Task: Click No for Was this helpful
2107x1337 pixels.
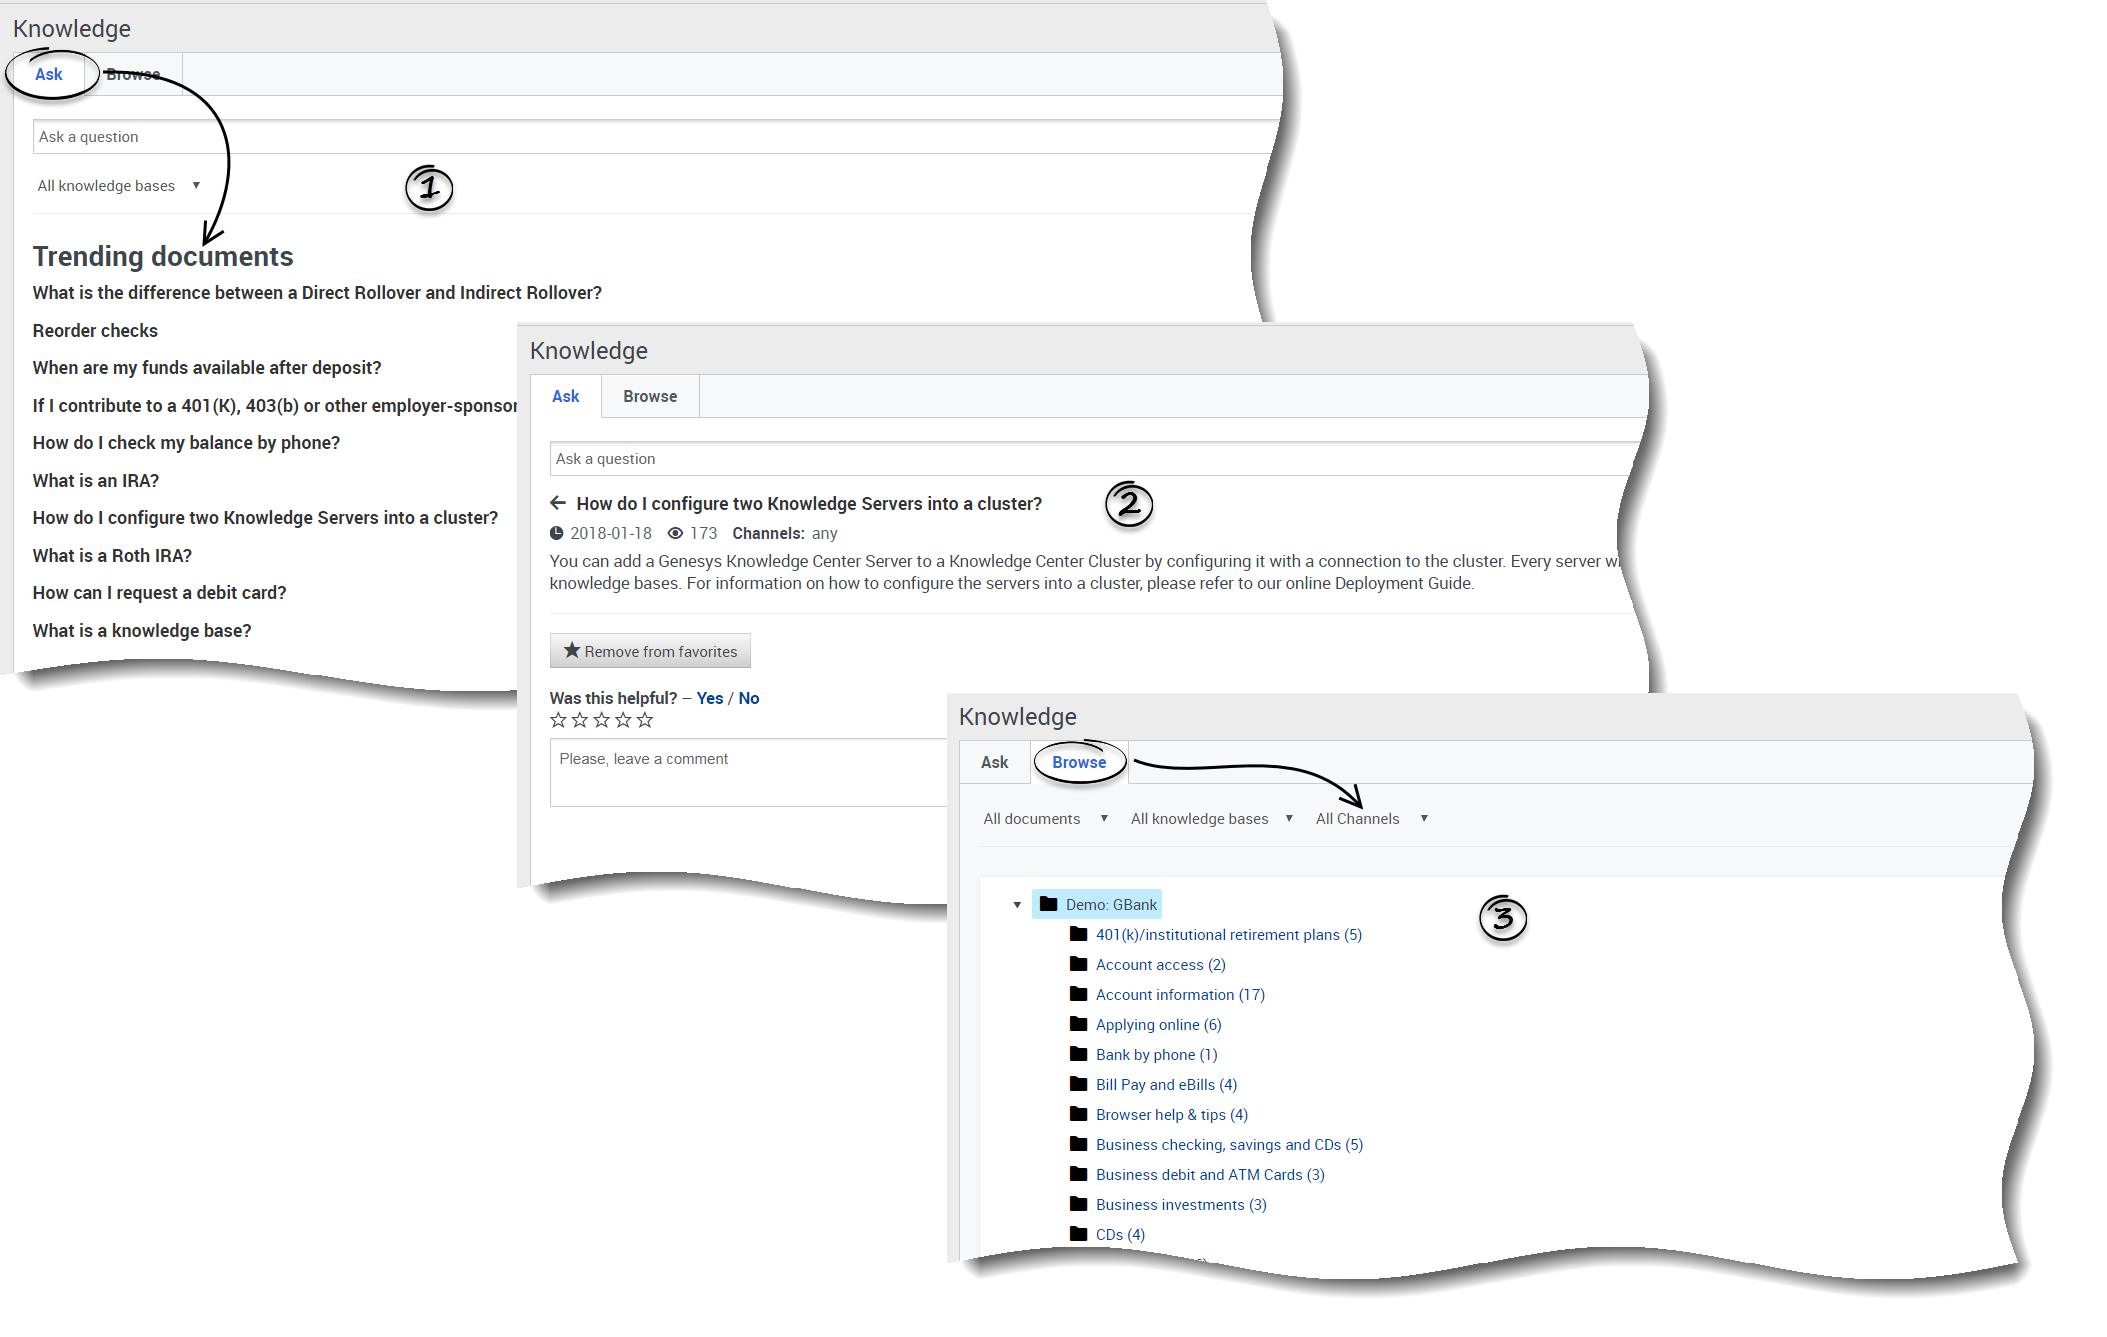Action: click(749, 698)
